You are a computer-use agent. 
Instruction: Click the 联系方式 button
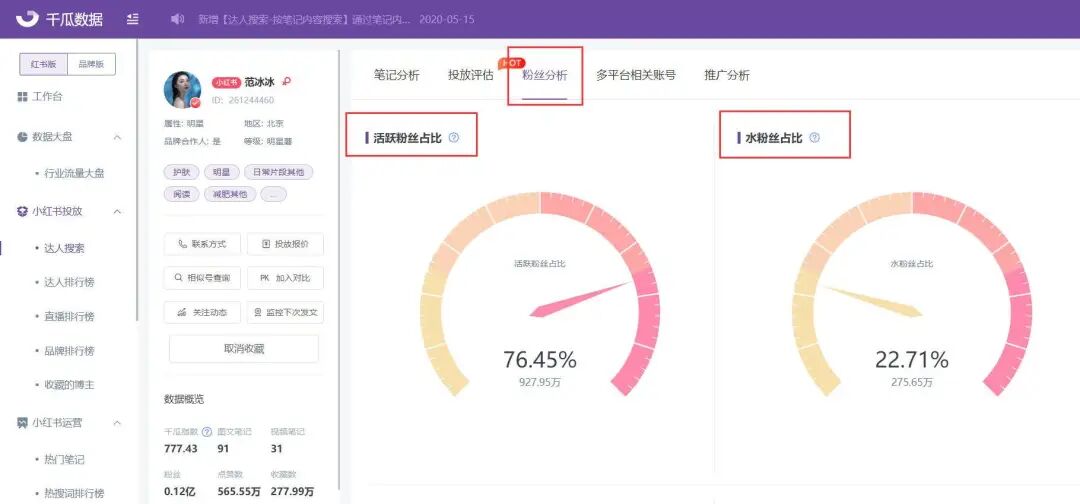pos(202,244)
